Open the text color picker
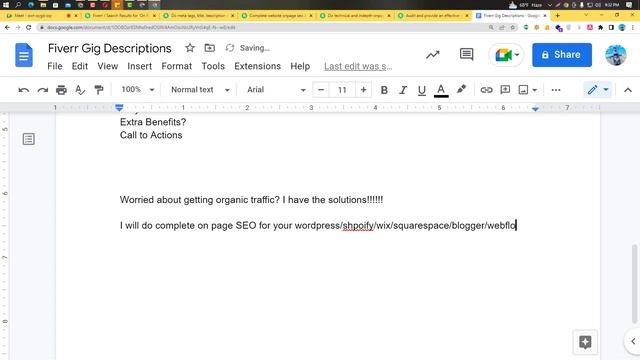The height and width of the screenshot is (360, 640). 441,90
